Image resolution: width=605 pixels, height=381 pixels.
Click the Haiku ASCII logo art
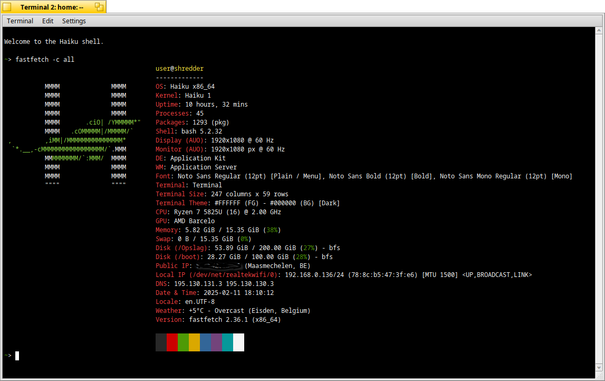point(74,134)
